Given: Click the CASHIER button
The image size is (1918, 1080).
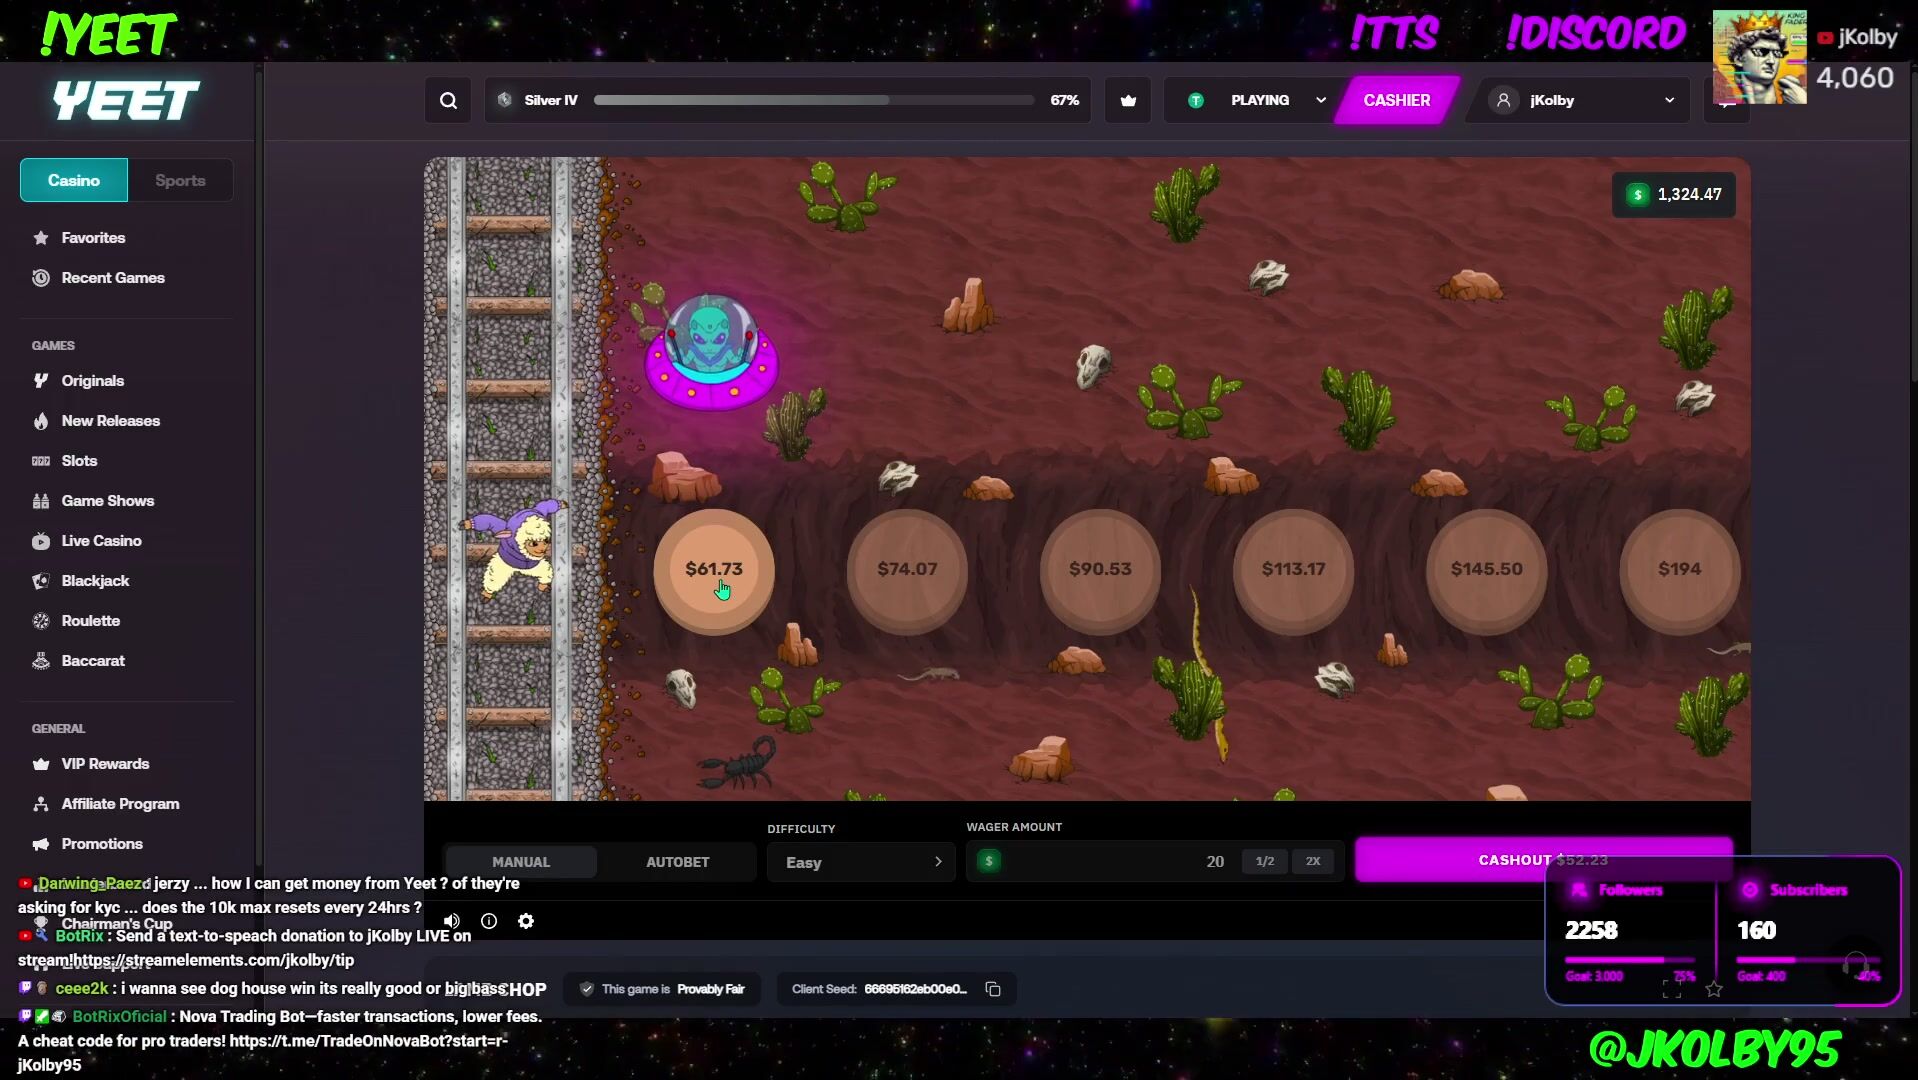Looking at the screenshot, I should tap(1397, 100).
